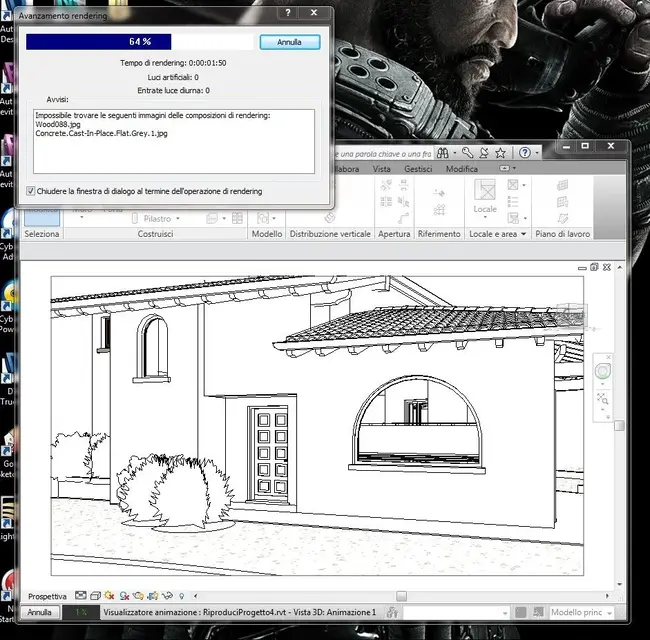650x640 pixels.
Task: Toggle sun path in view control bar
Action: coord(109,596)
